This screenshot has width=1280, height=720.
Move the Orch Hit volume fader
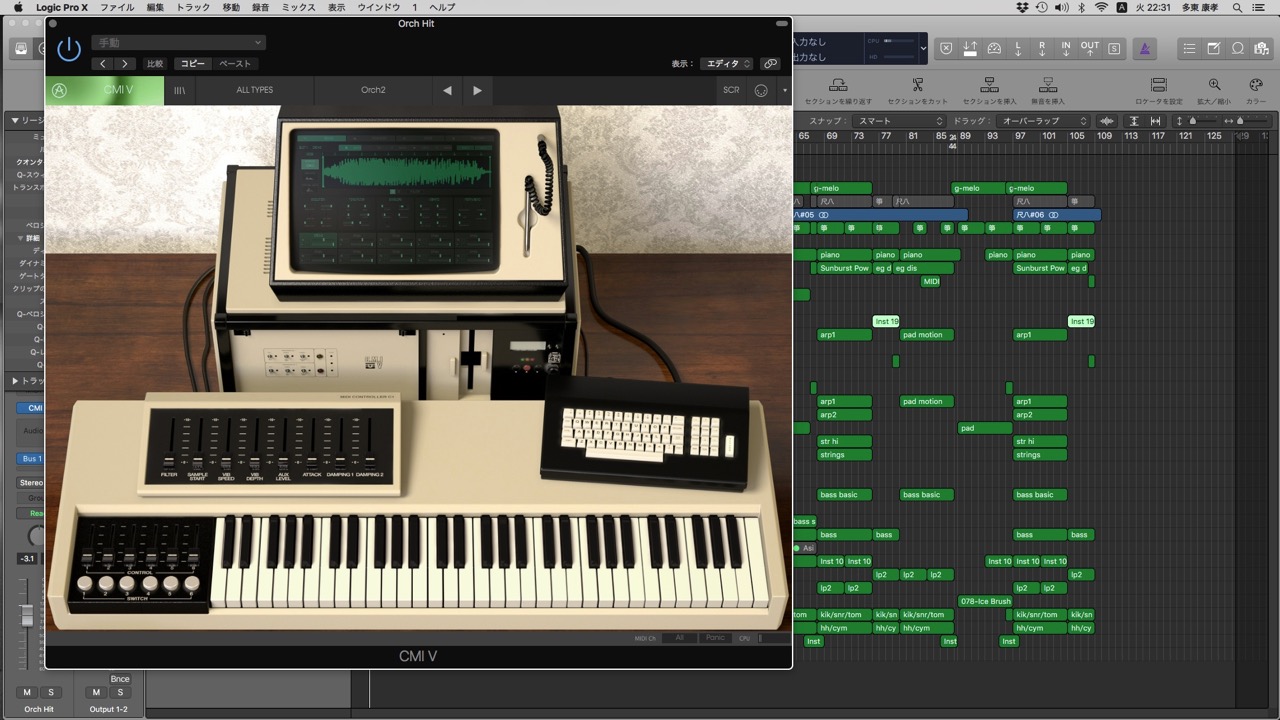28,616
